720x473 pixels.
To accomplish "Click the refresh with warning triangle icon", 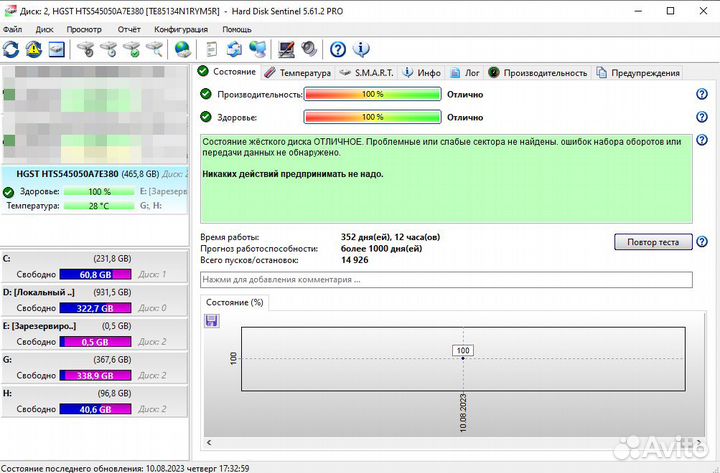I will click(34, 49).
